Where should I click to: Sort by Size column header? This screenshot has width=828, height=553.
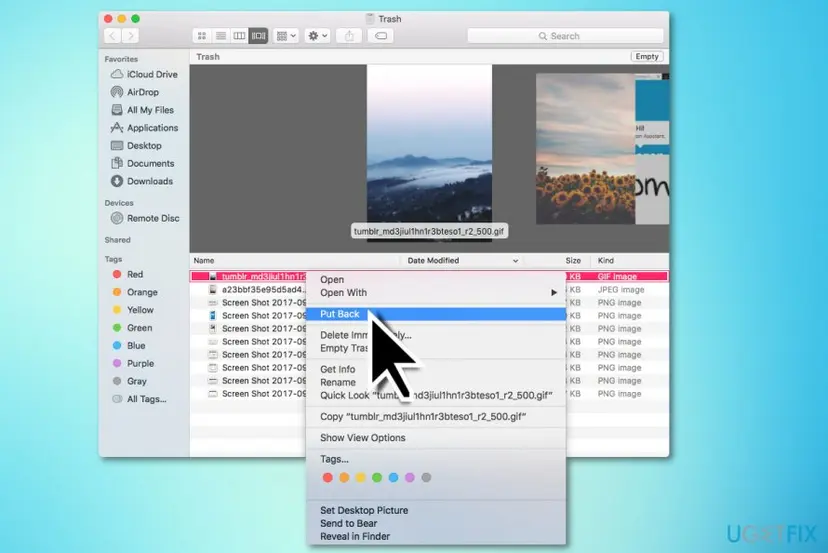pyautogui.click(x=558, y=260)
